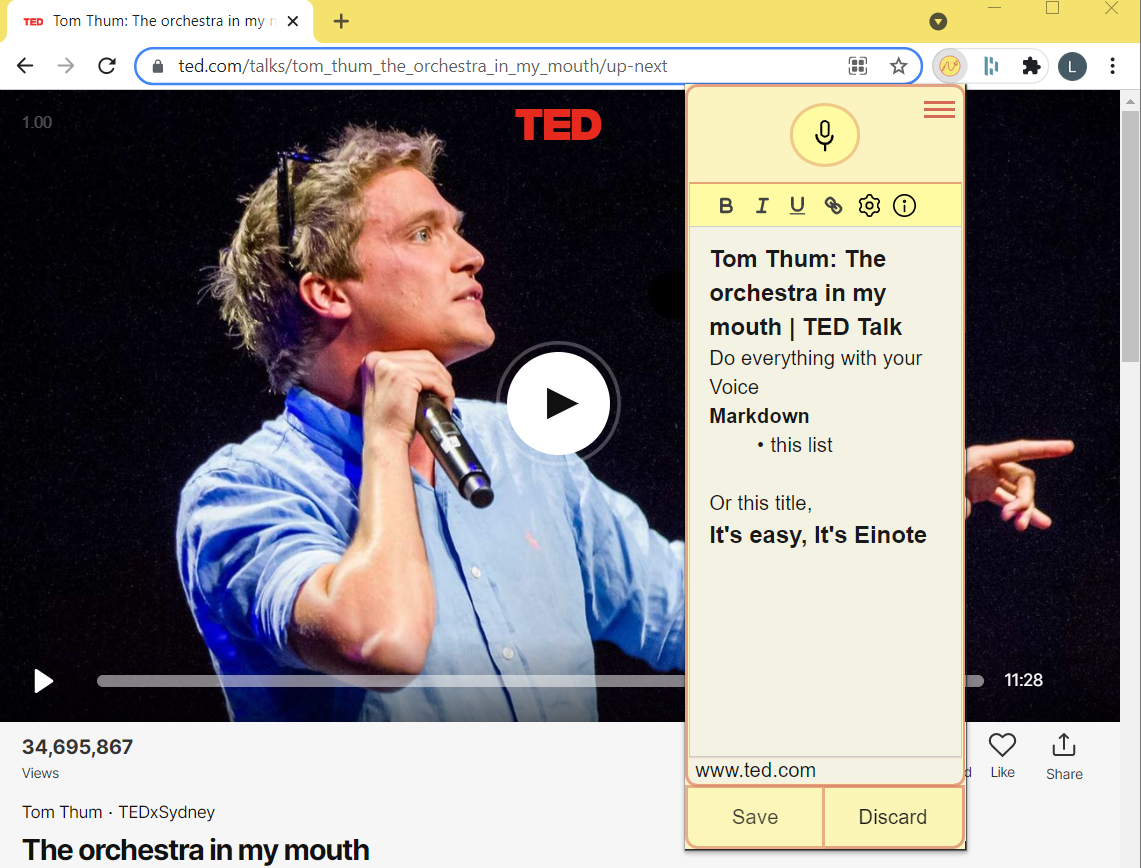Screen dimensions: 1141x868
Task: Click the note title Tom Thum: The orchestra
Action: [x=806, y=293]
